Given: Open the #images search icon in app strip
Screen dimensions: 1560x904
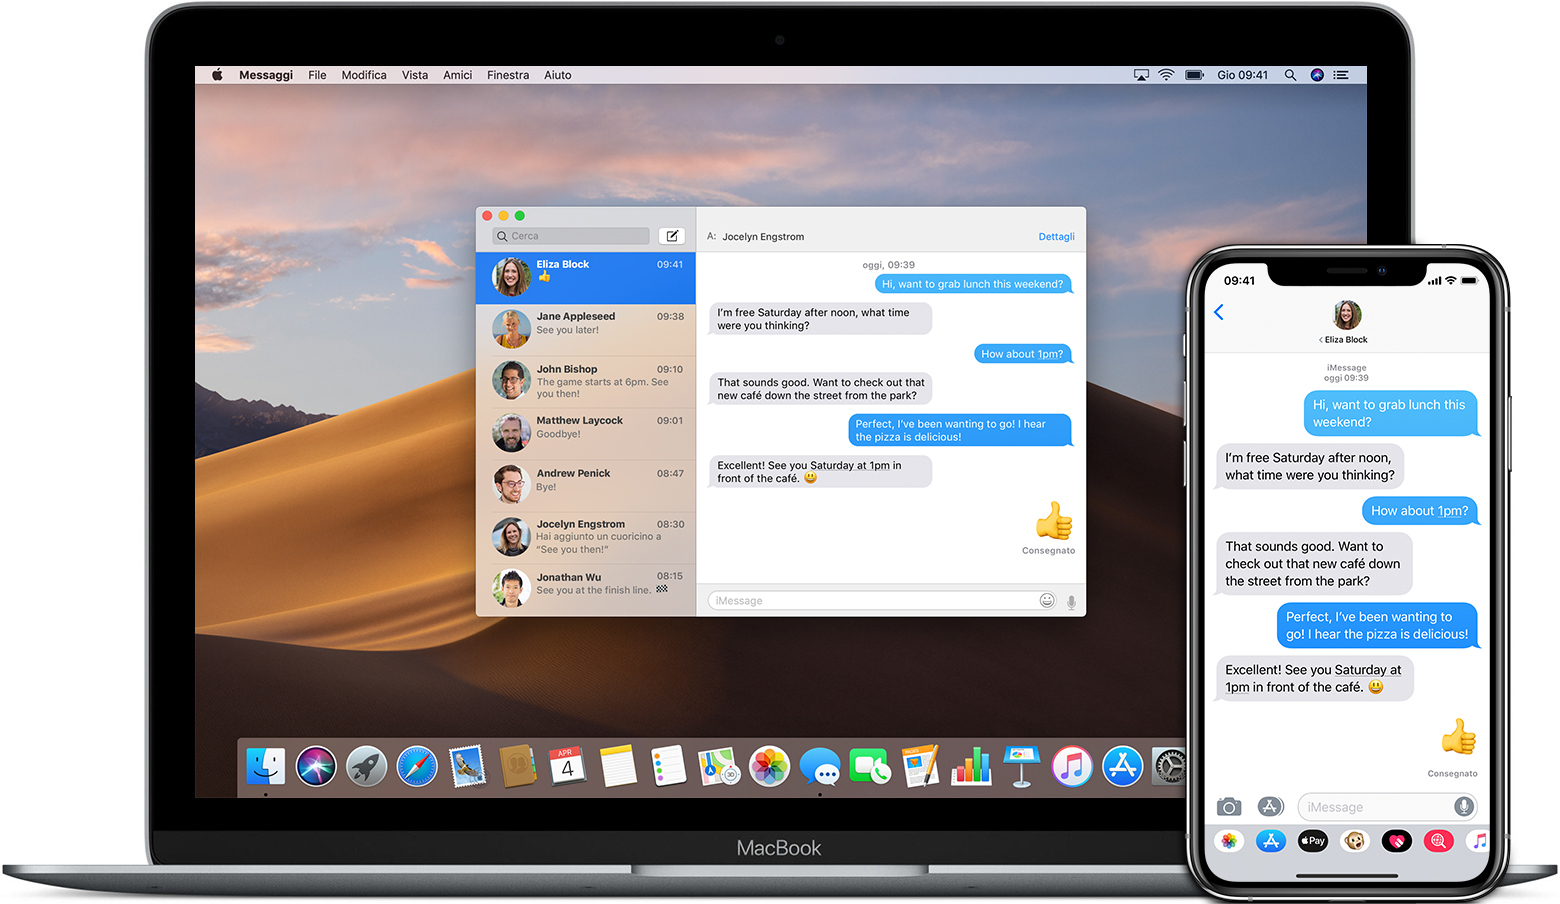Looking at the screenshot, I should 1438,841.
